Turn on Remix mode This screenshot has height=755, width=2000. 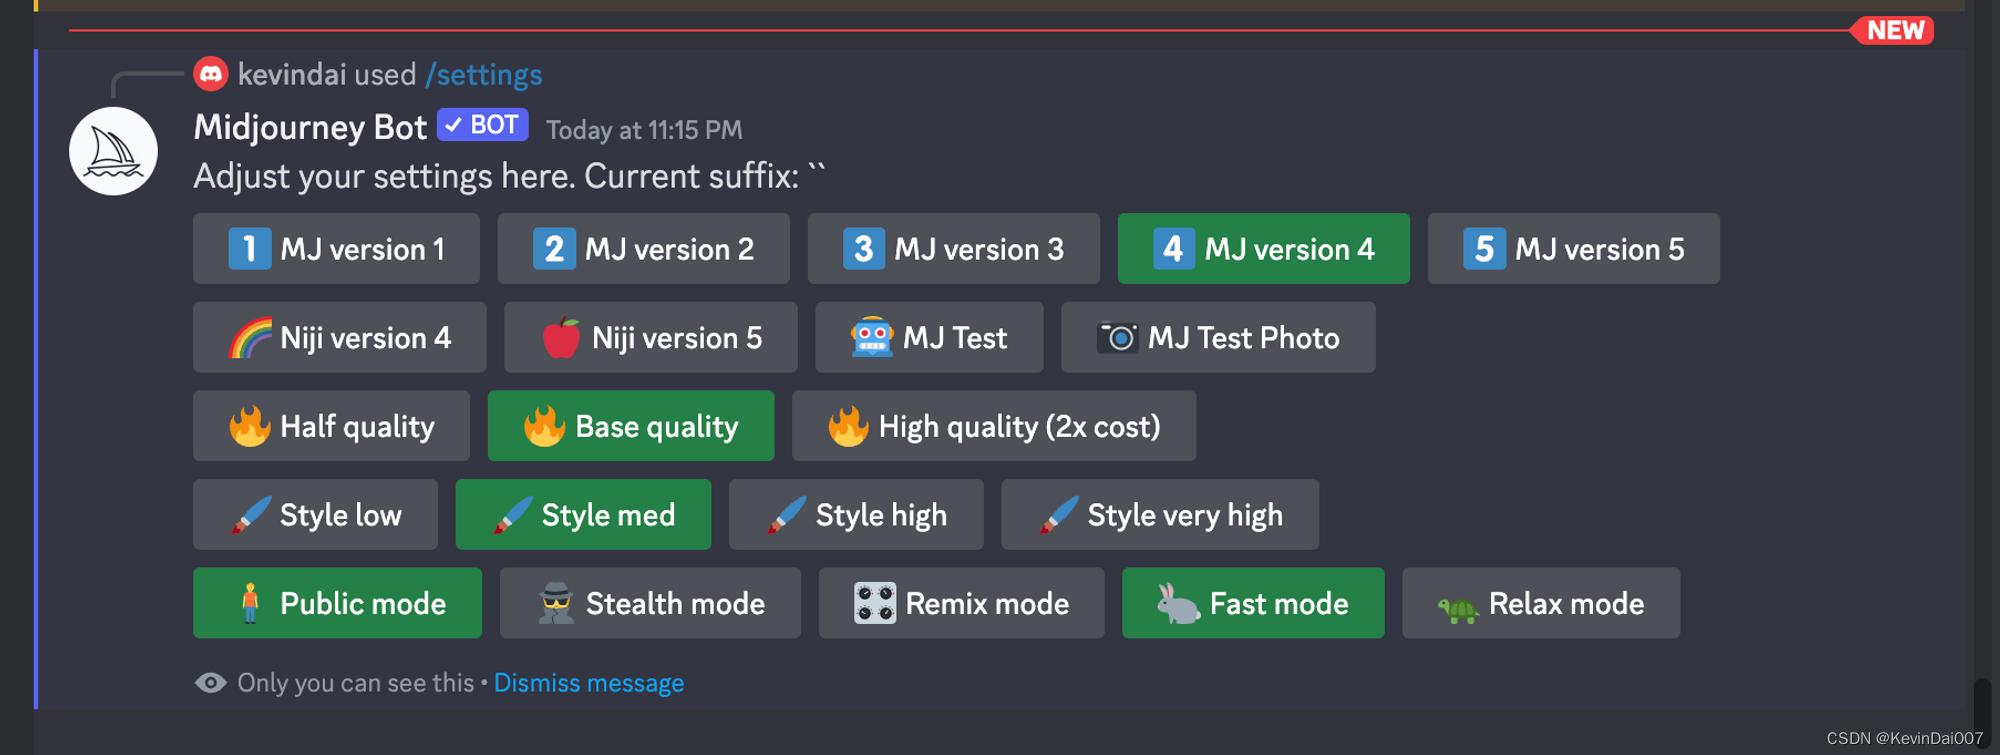coord(961,603)
